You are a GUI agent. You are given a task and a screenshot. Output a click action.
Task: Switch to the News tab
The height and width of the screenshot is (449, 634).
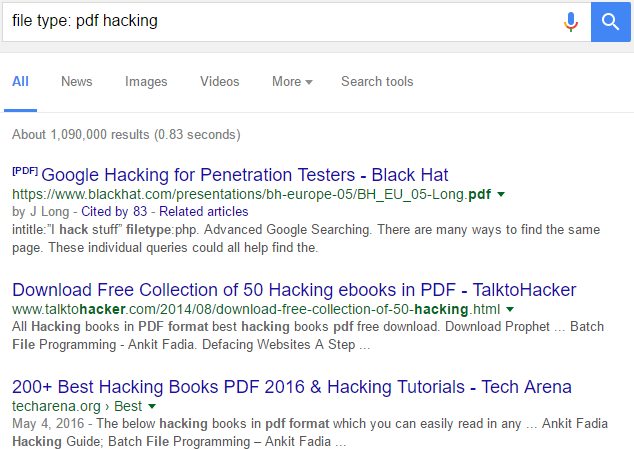coord(77,82)
